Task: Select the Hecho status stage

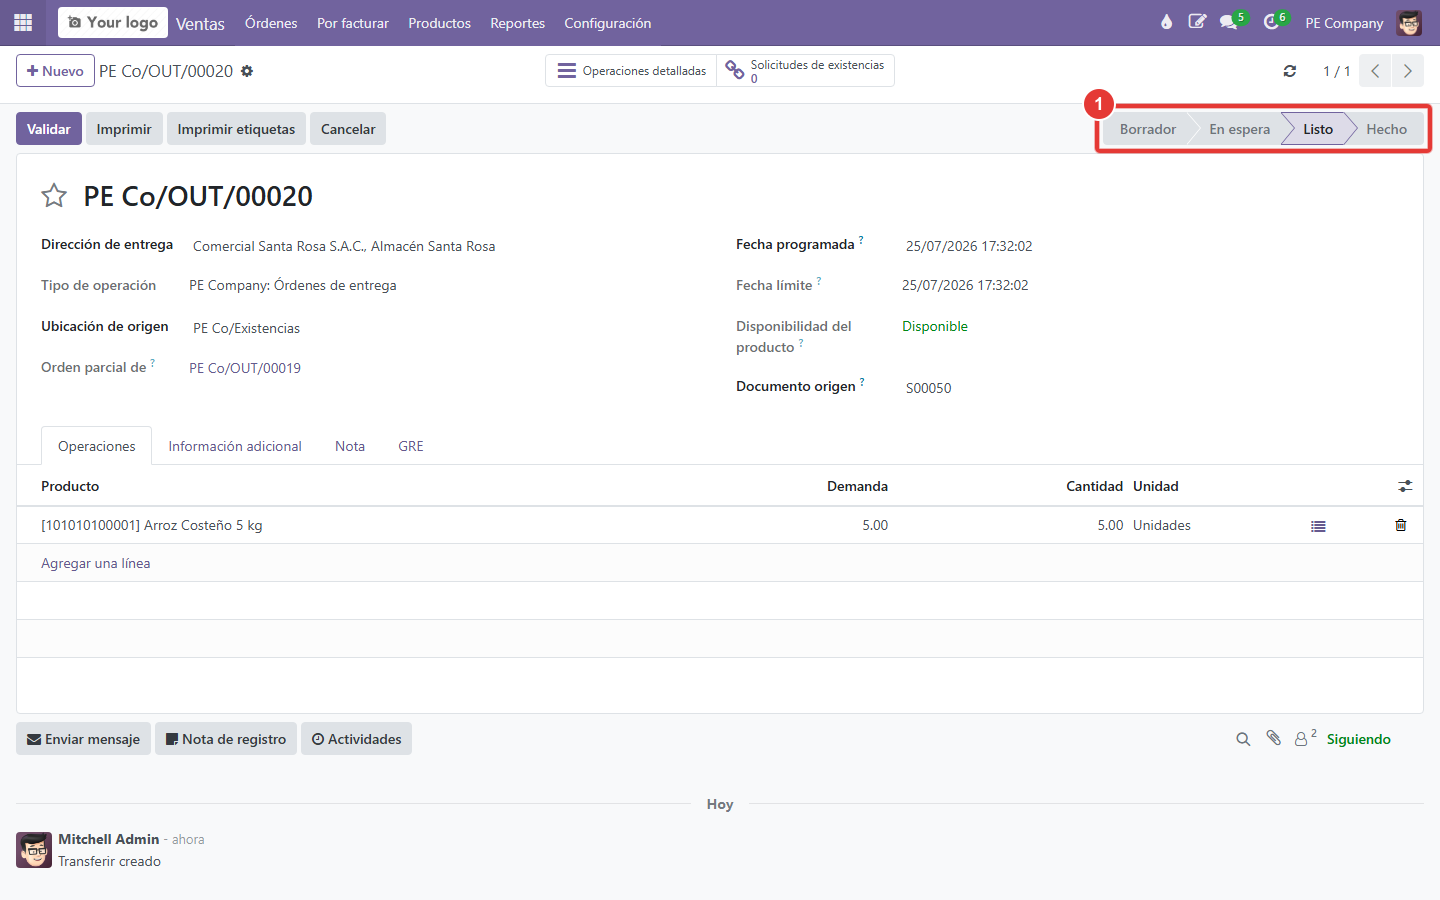Action: tap(1386, 129)
